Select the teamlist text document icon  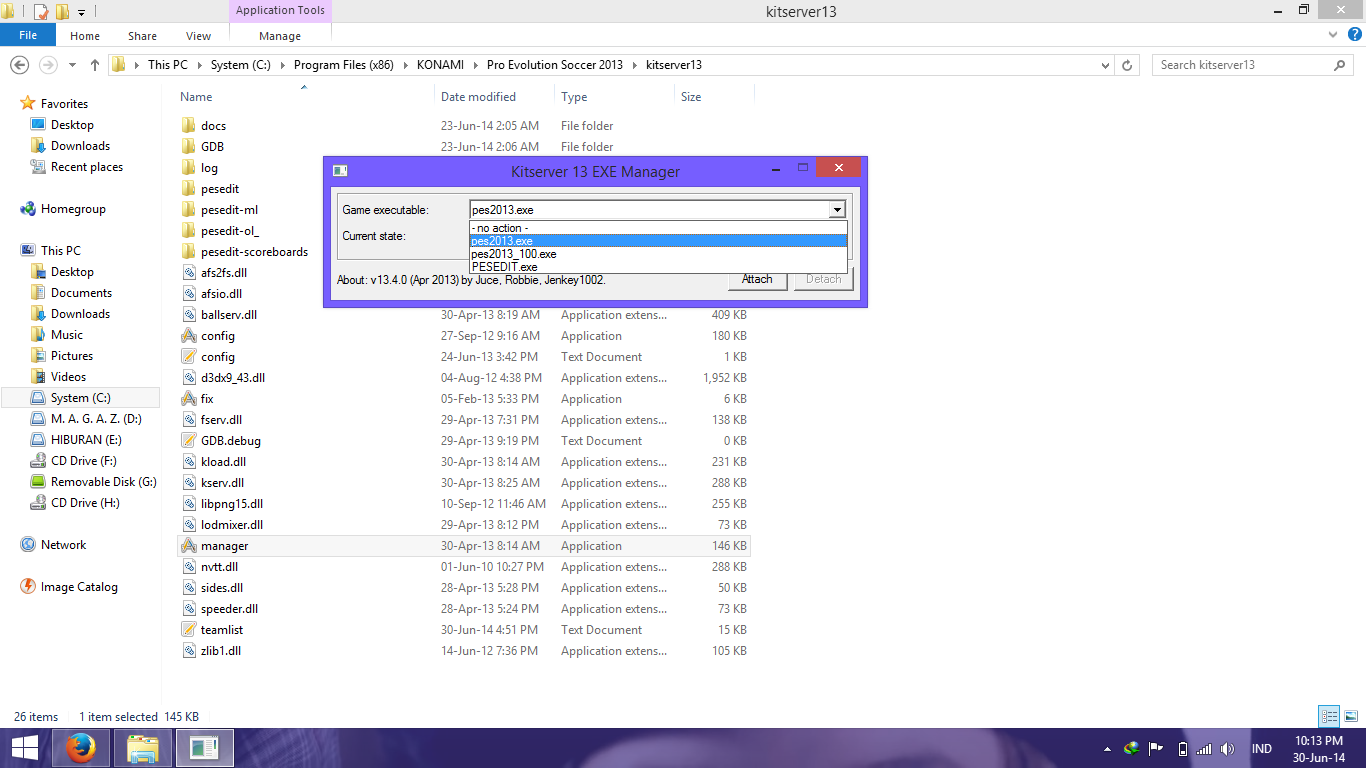point(189,630)
